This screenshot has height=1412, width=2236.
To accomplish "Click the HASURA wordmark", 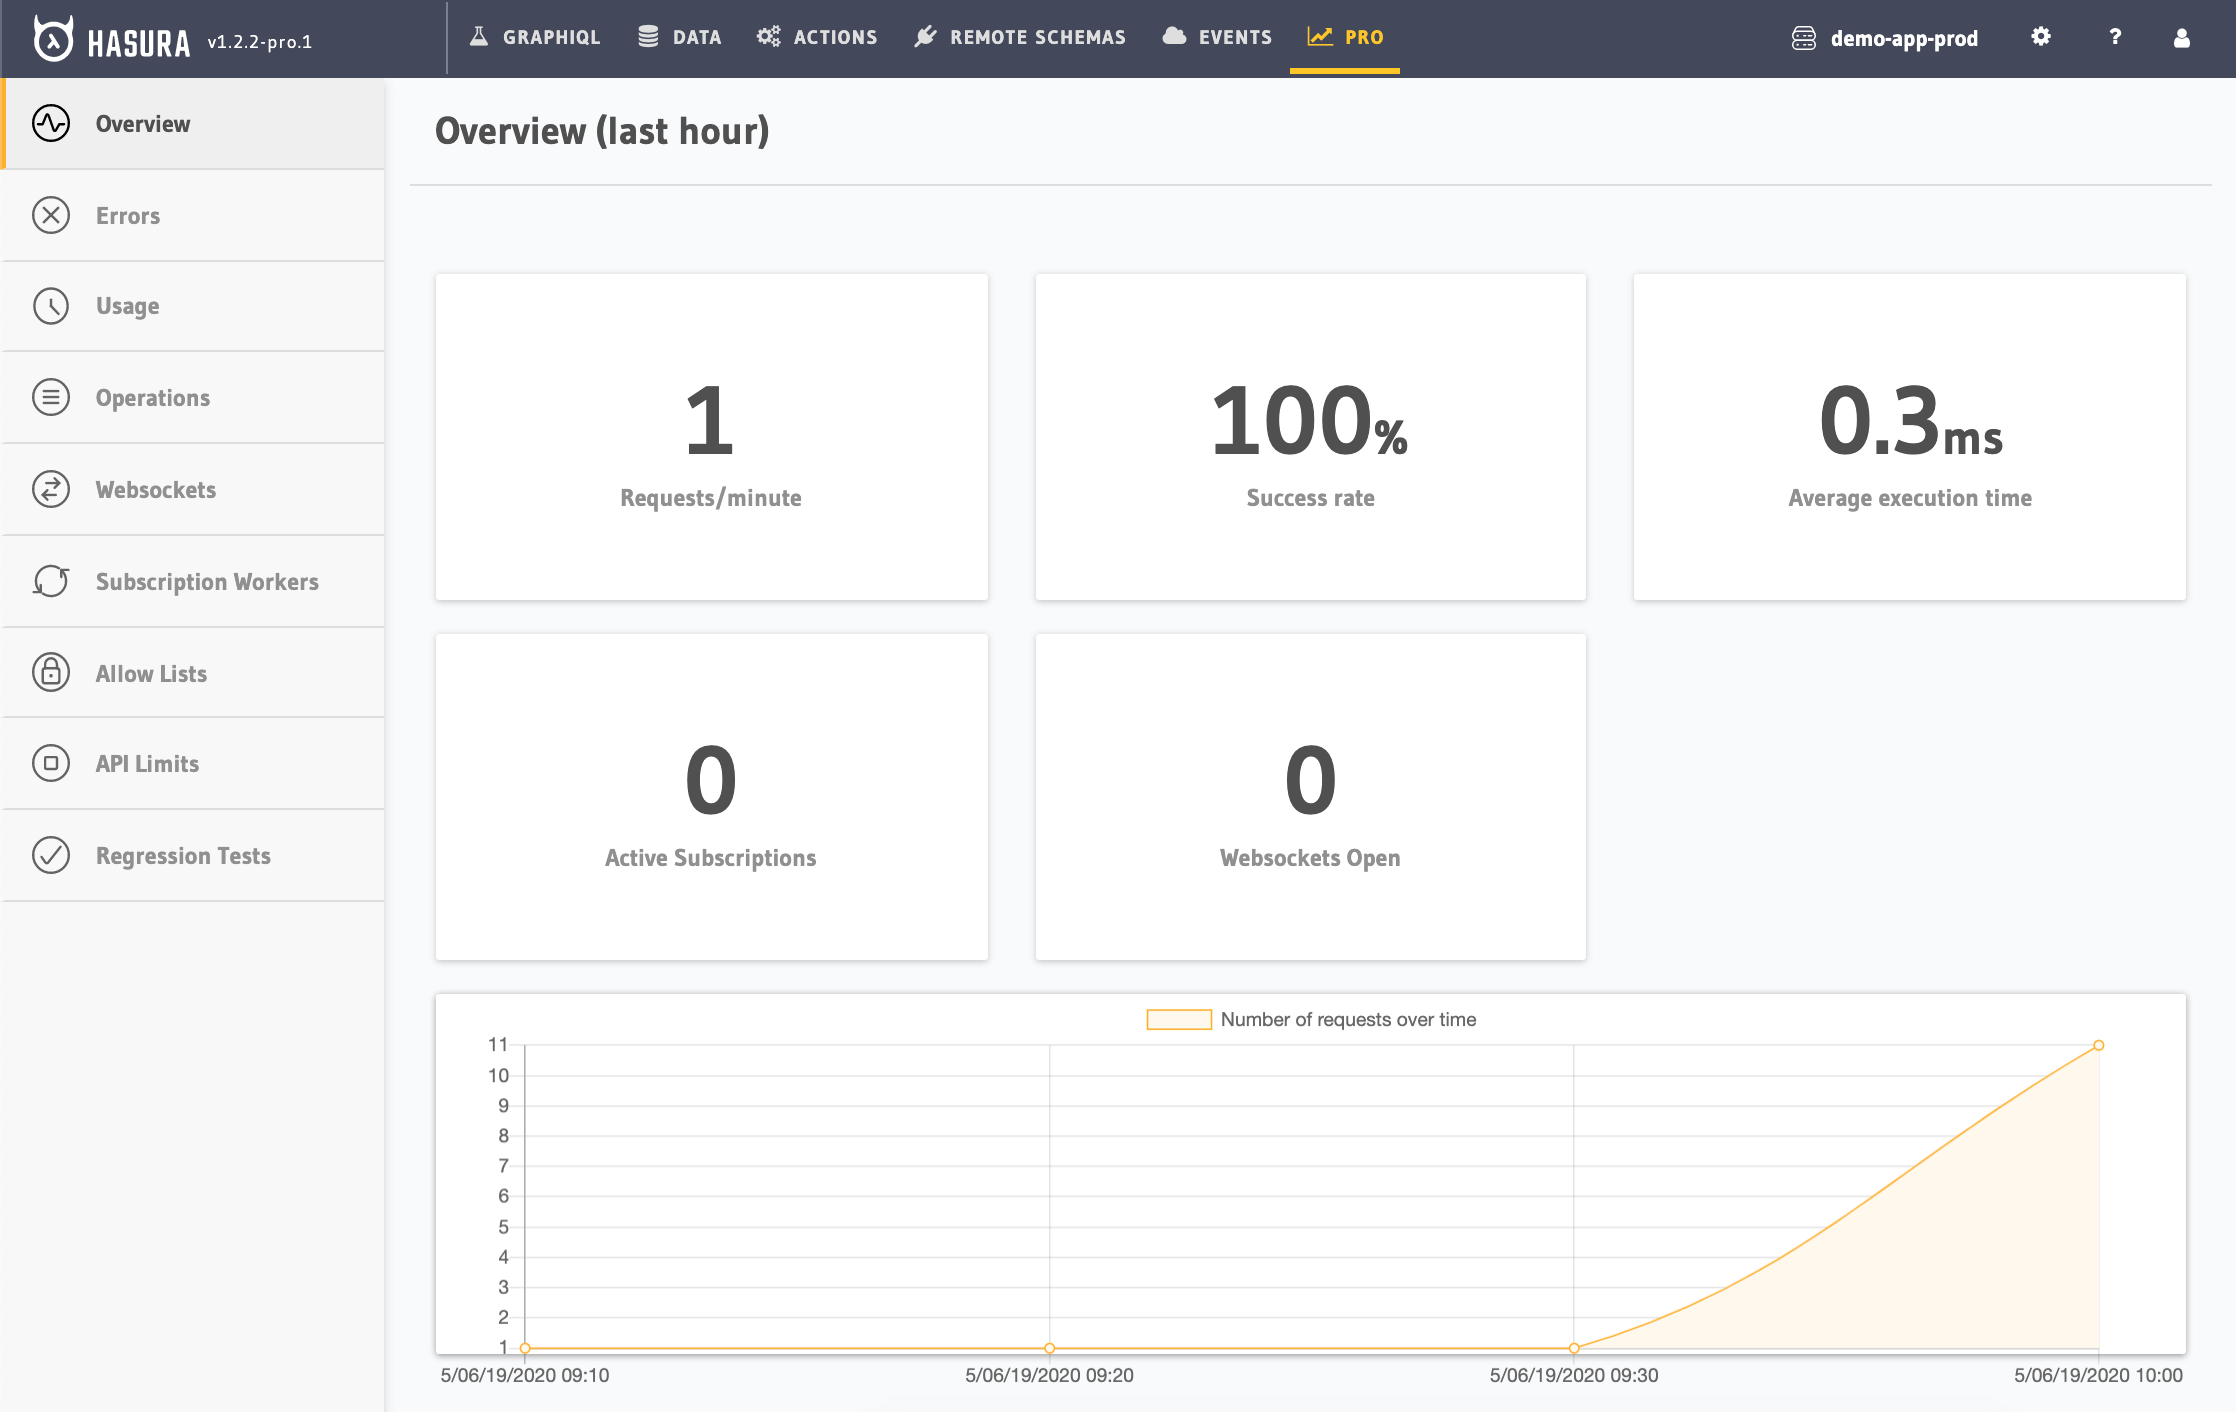I will (138, 43).
